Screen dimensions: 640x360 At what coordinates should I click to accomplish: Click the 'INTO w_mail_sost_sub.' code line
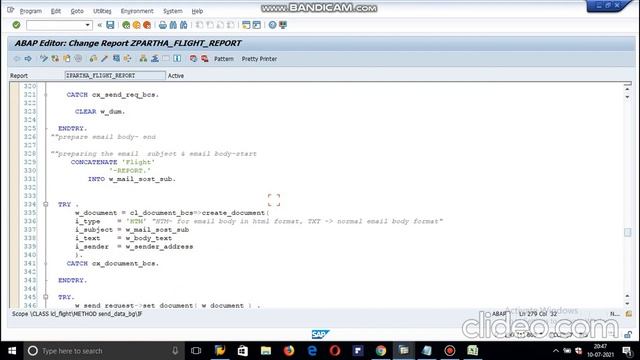click(x=131, y=179)
